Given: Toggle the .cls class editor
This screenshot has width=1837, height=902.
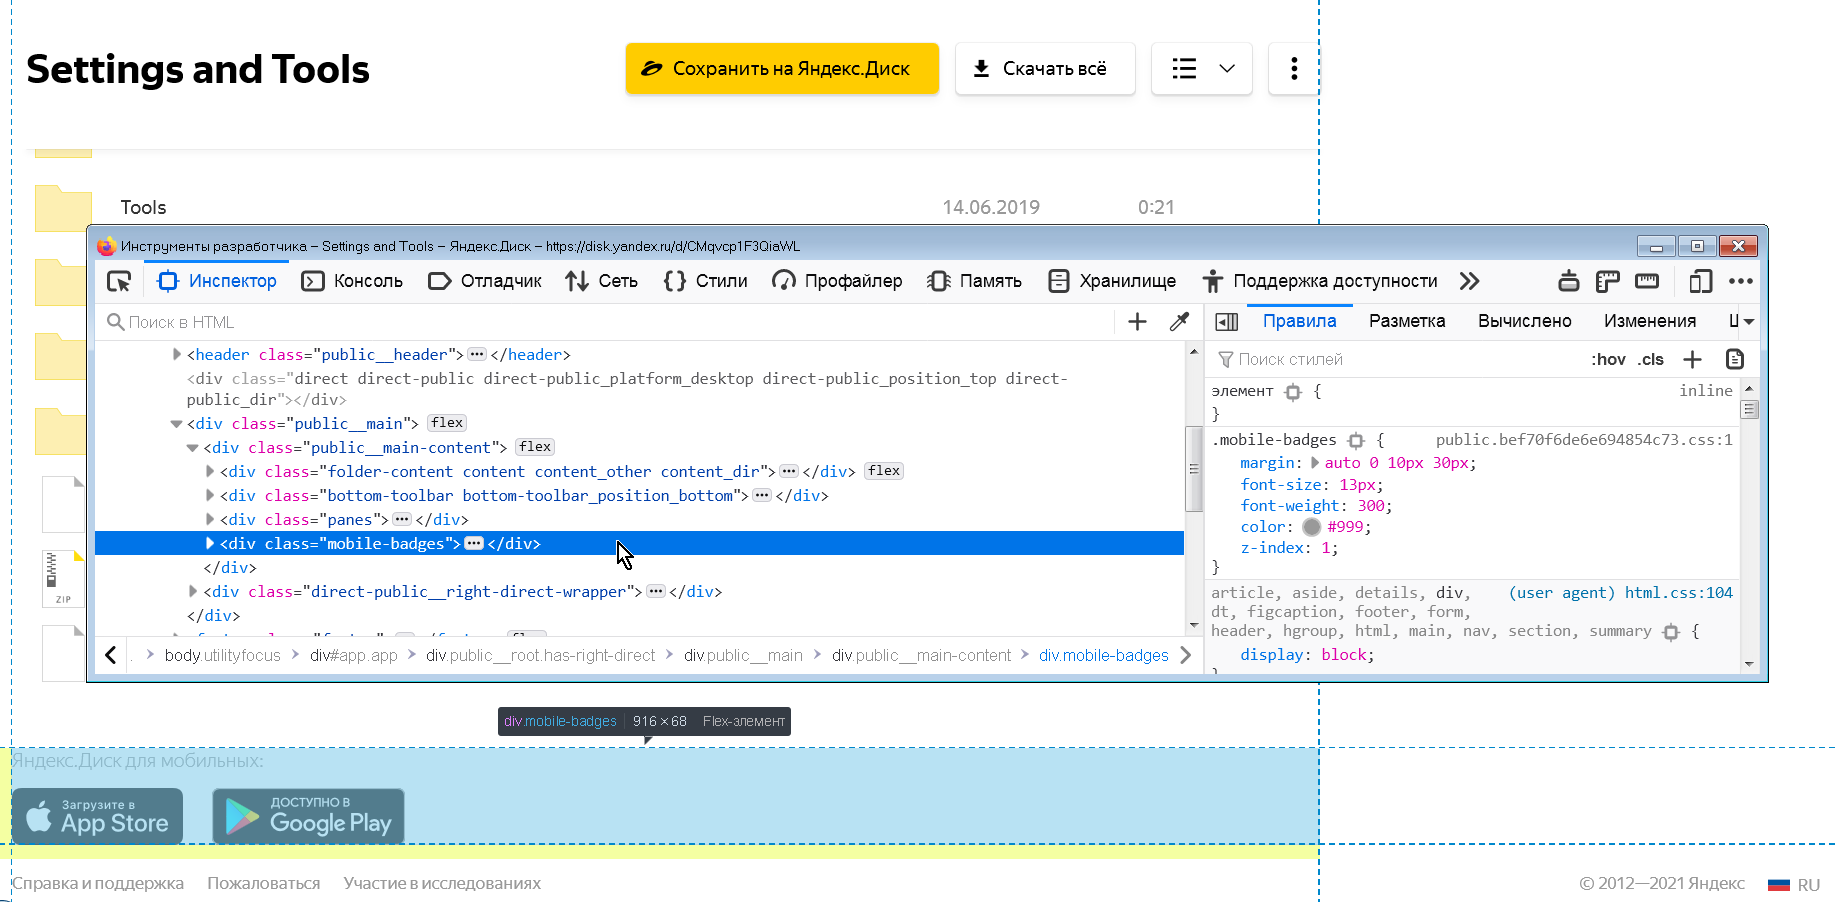Looking at the screenshot, I should 1651,359.
